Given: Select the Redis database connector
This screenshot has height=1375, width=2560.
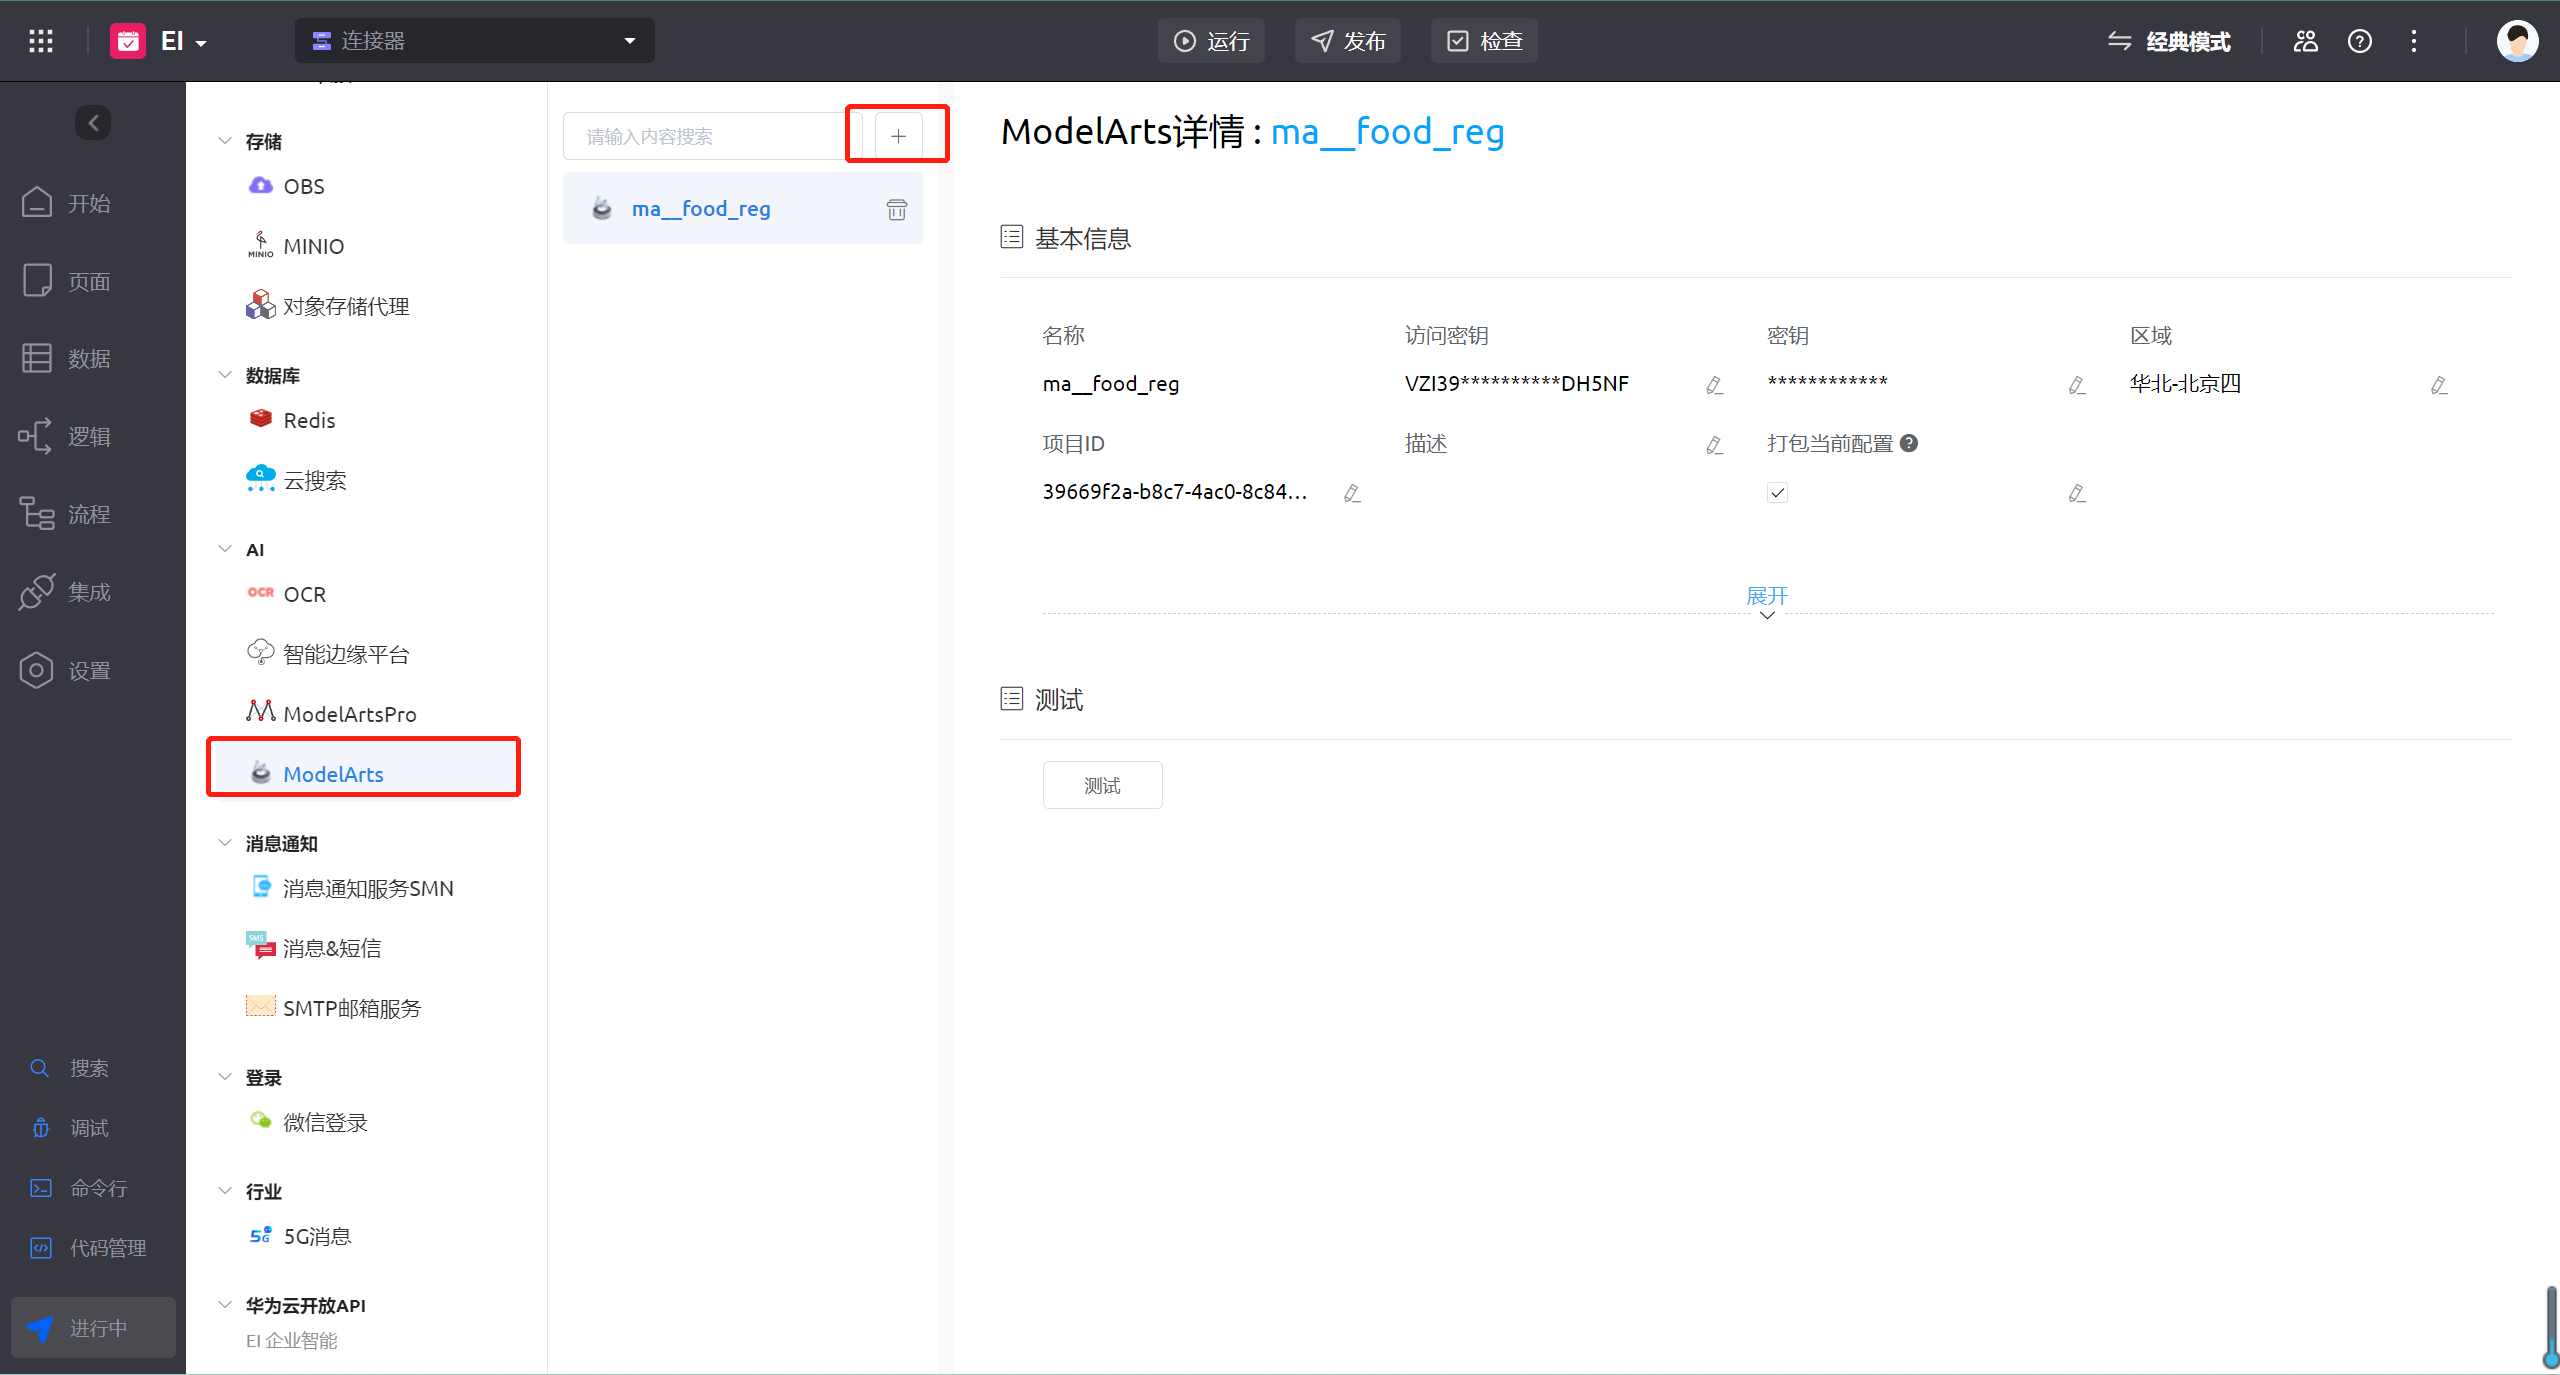Looking at the screenshot, I should point(308,418).
